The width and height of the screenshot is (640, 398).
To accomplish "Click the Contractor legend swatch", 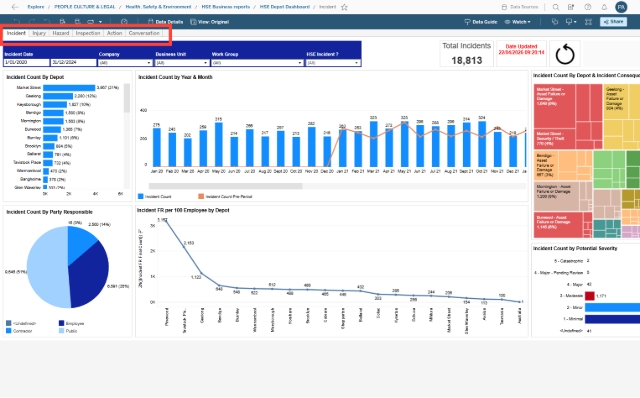I will (x=9, y=331).
